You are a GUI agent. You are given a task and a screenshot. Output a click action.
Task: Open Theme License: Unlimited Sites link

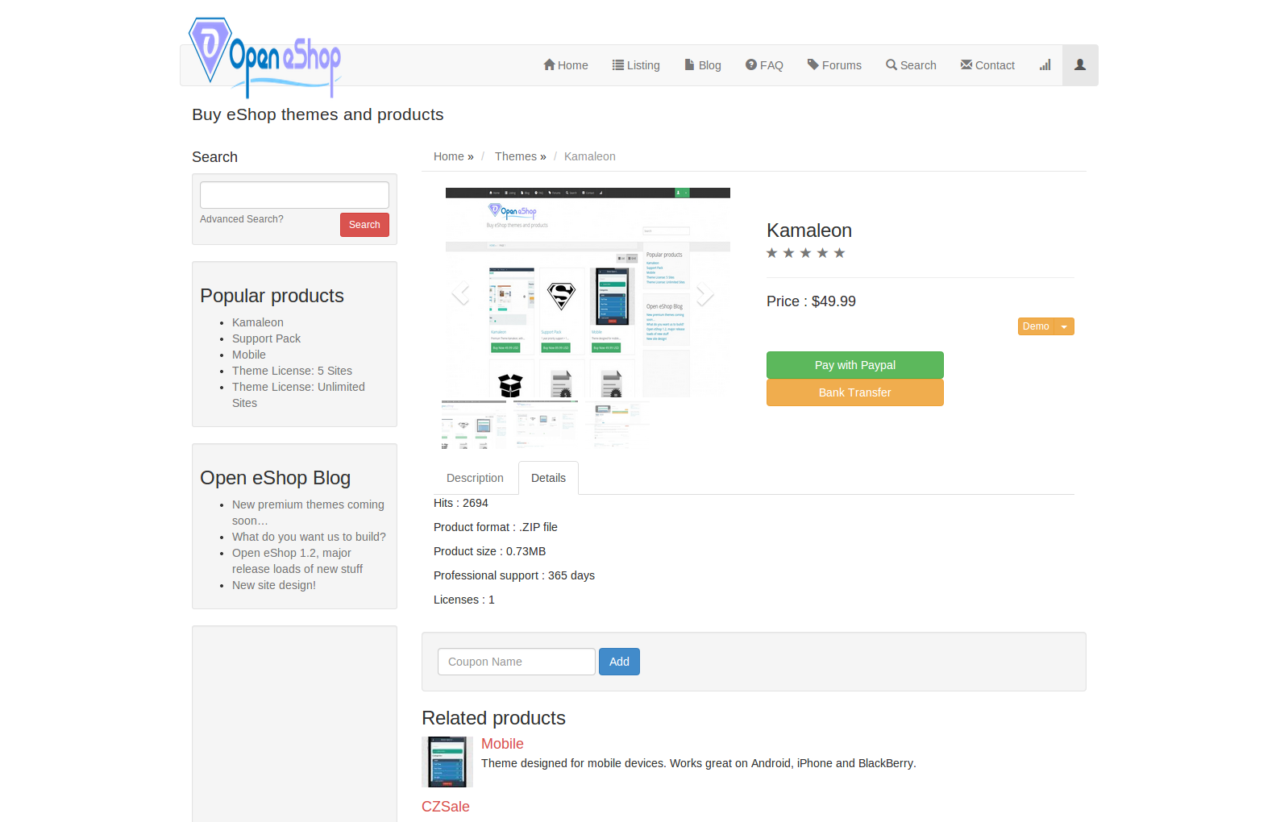(298, 394)
